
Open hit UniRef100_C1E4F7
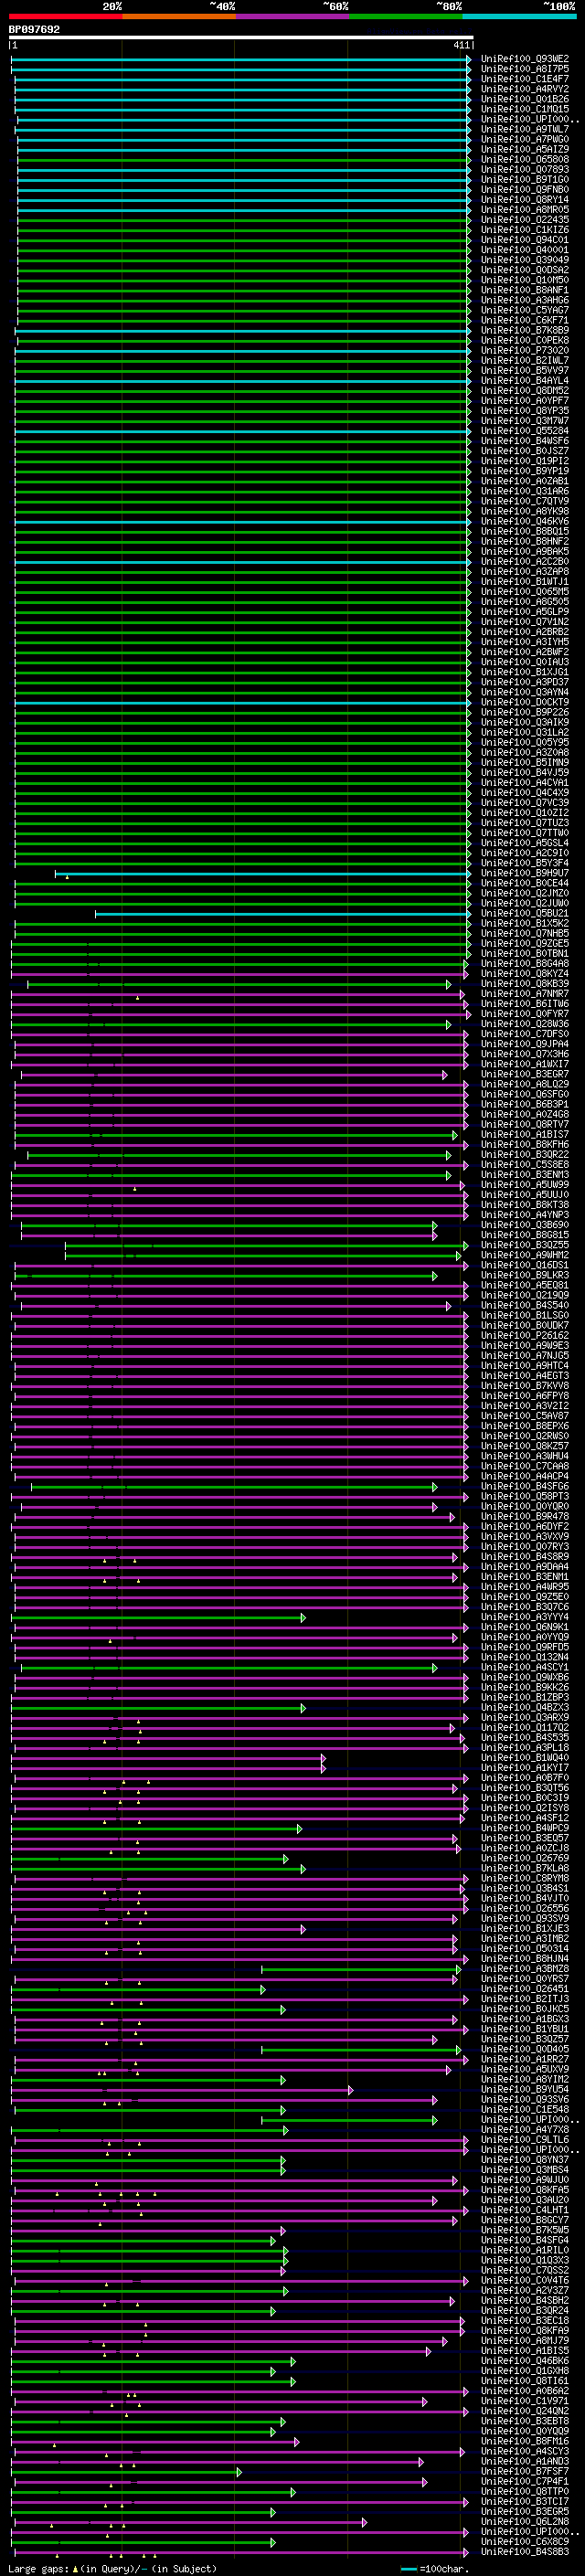point(525,79)
